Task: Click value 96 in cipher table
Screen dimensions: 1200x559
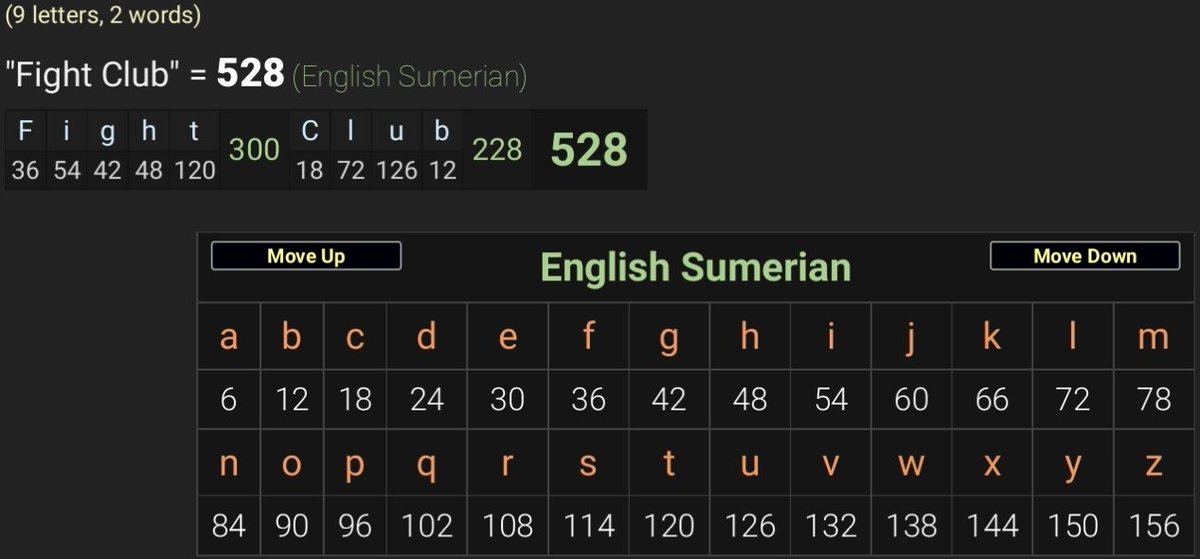Action: click(355, 526)
